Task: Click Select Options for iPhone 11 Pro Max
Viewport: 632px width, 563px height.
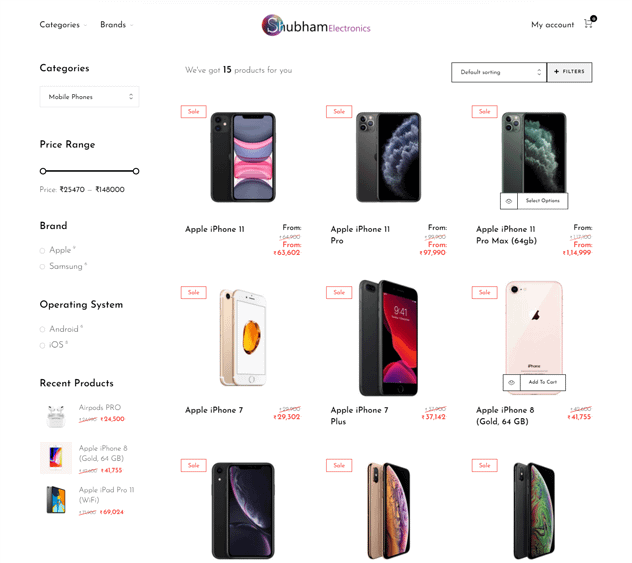Action: click(x=543, y=201)
